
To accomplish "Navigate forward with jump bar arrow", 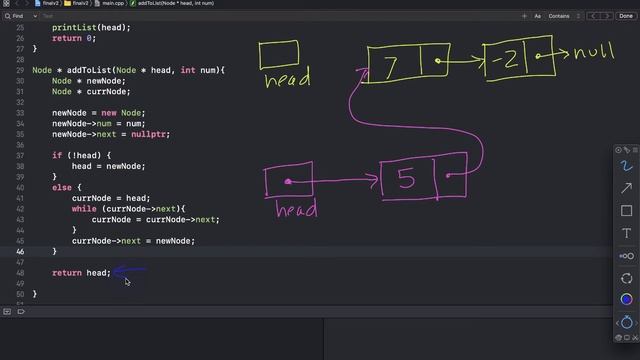I will [x=27, y=3].
